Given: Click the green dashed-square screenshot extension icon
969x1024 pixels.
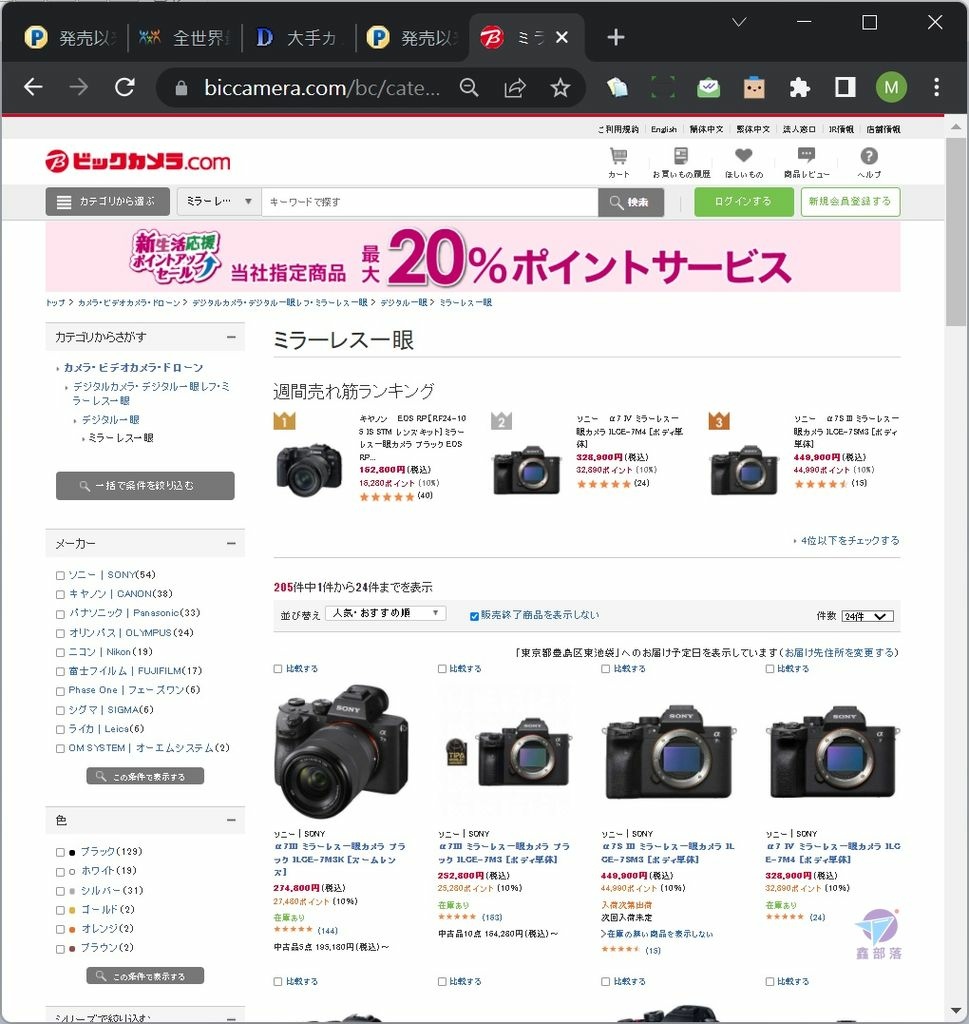Looking at the screenshot, I should pos(663,88).
